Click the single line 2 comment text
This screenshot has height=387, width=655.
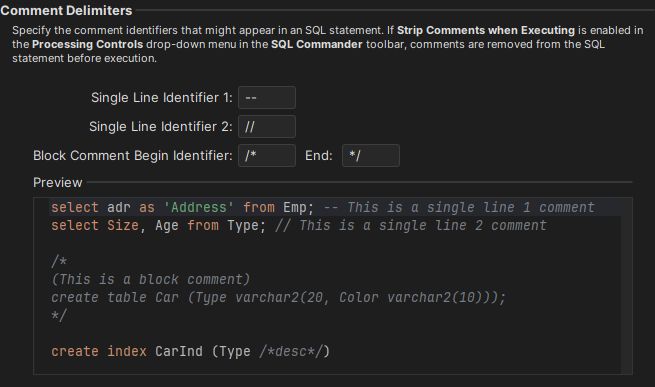pyautogui.click(x=411, y=225)
